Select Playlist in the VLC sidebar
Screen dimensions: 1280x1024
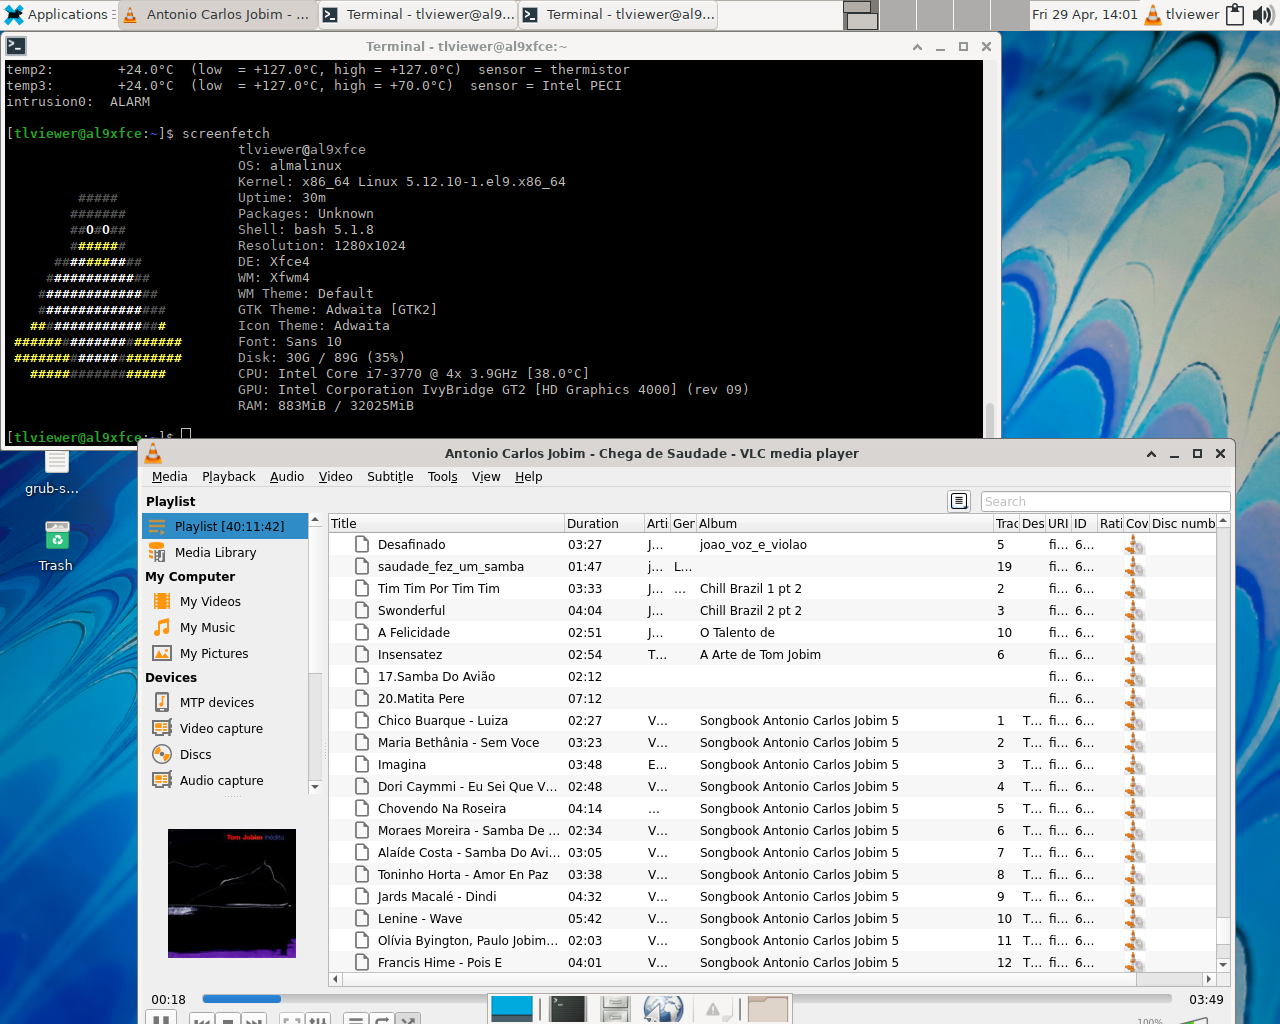[225, 526]
